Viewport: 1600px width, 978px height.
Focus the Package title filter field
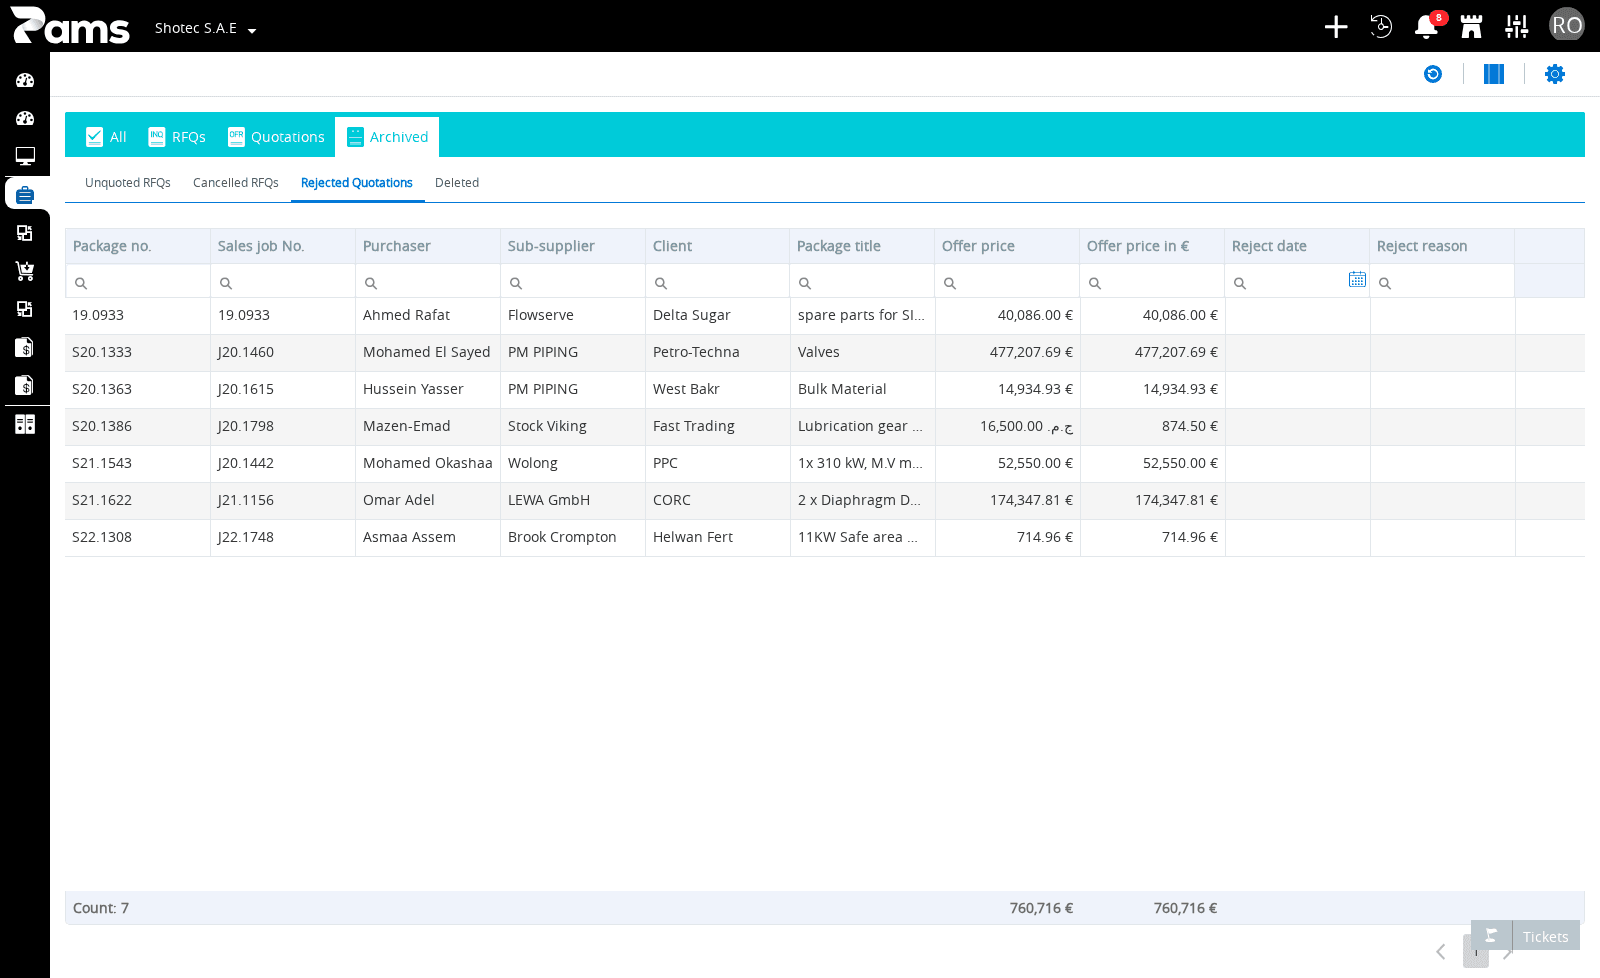click(862, 282)
